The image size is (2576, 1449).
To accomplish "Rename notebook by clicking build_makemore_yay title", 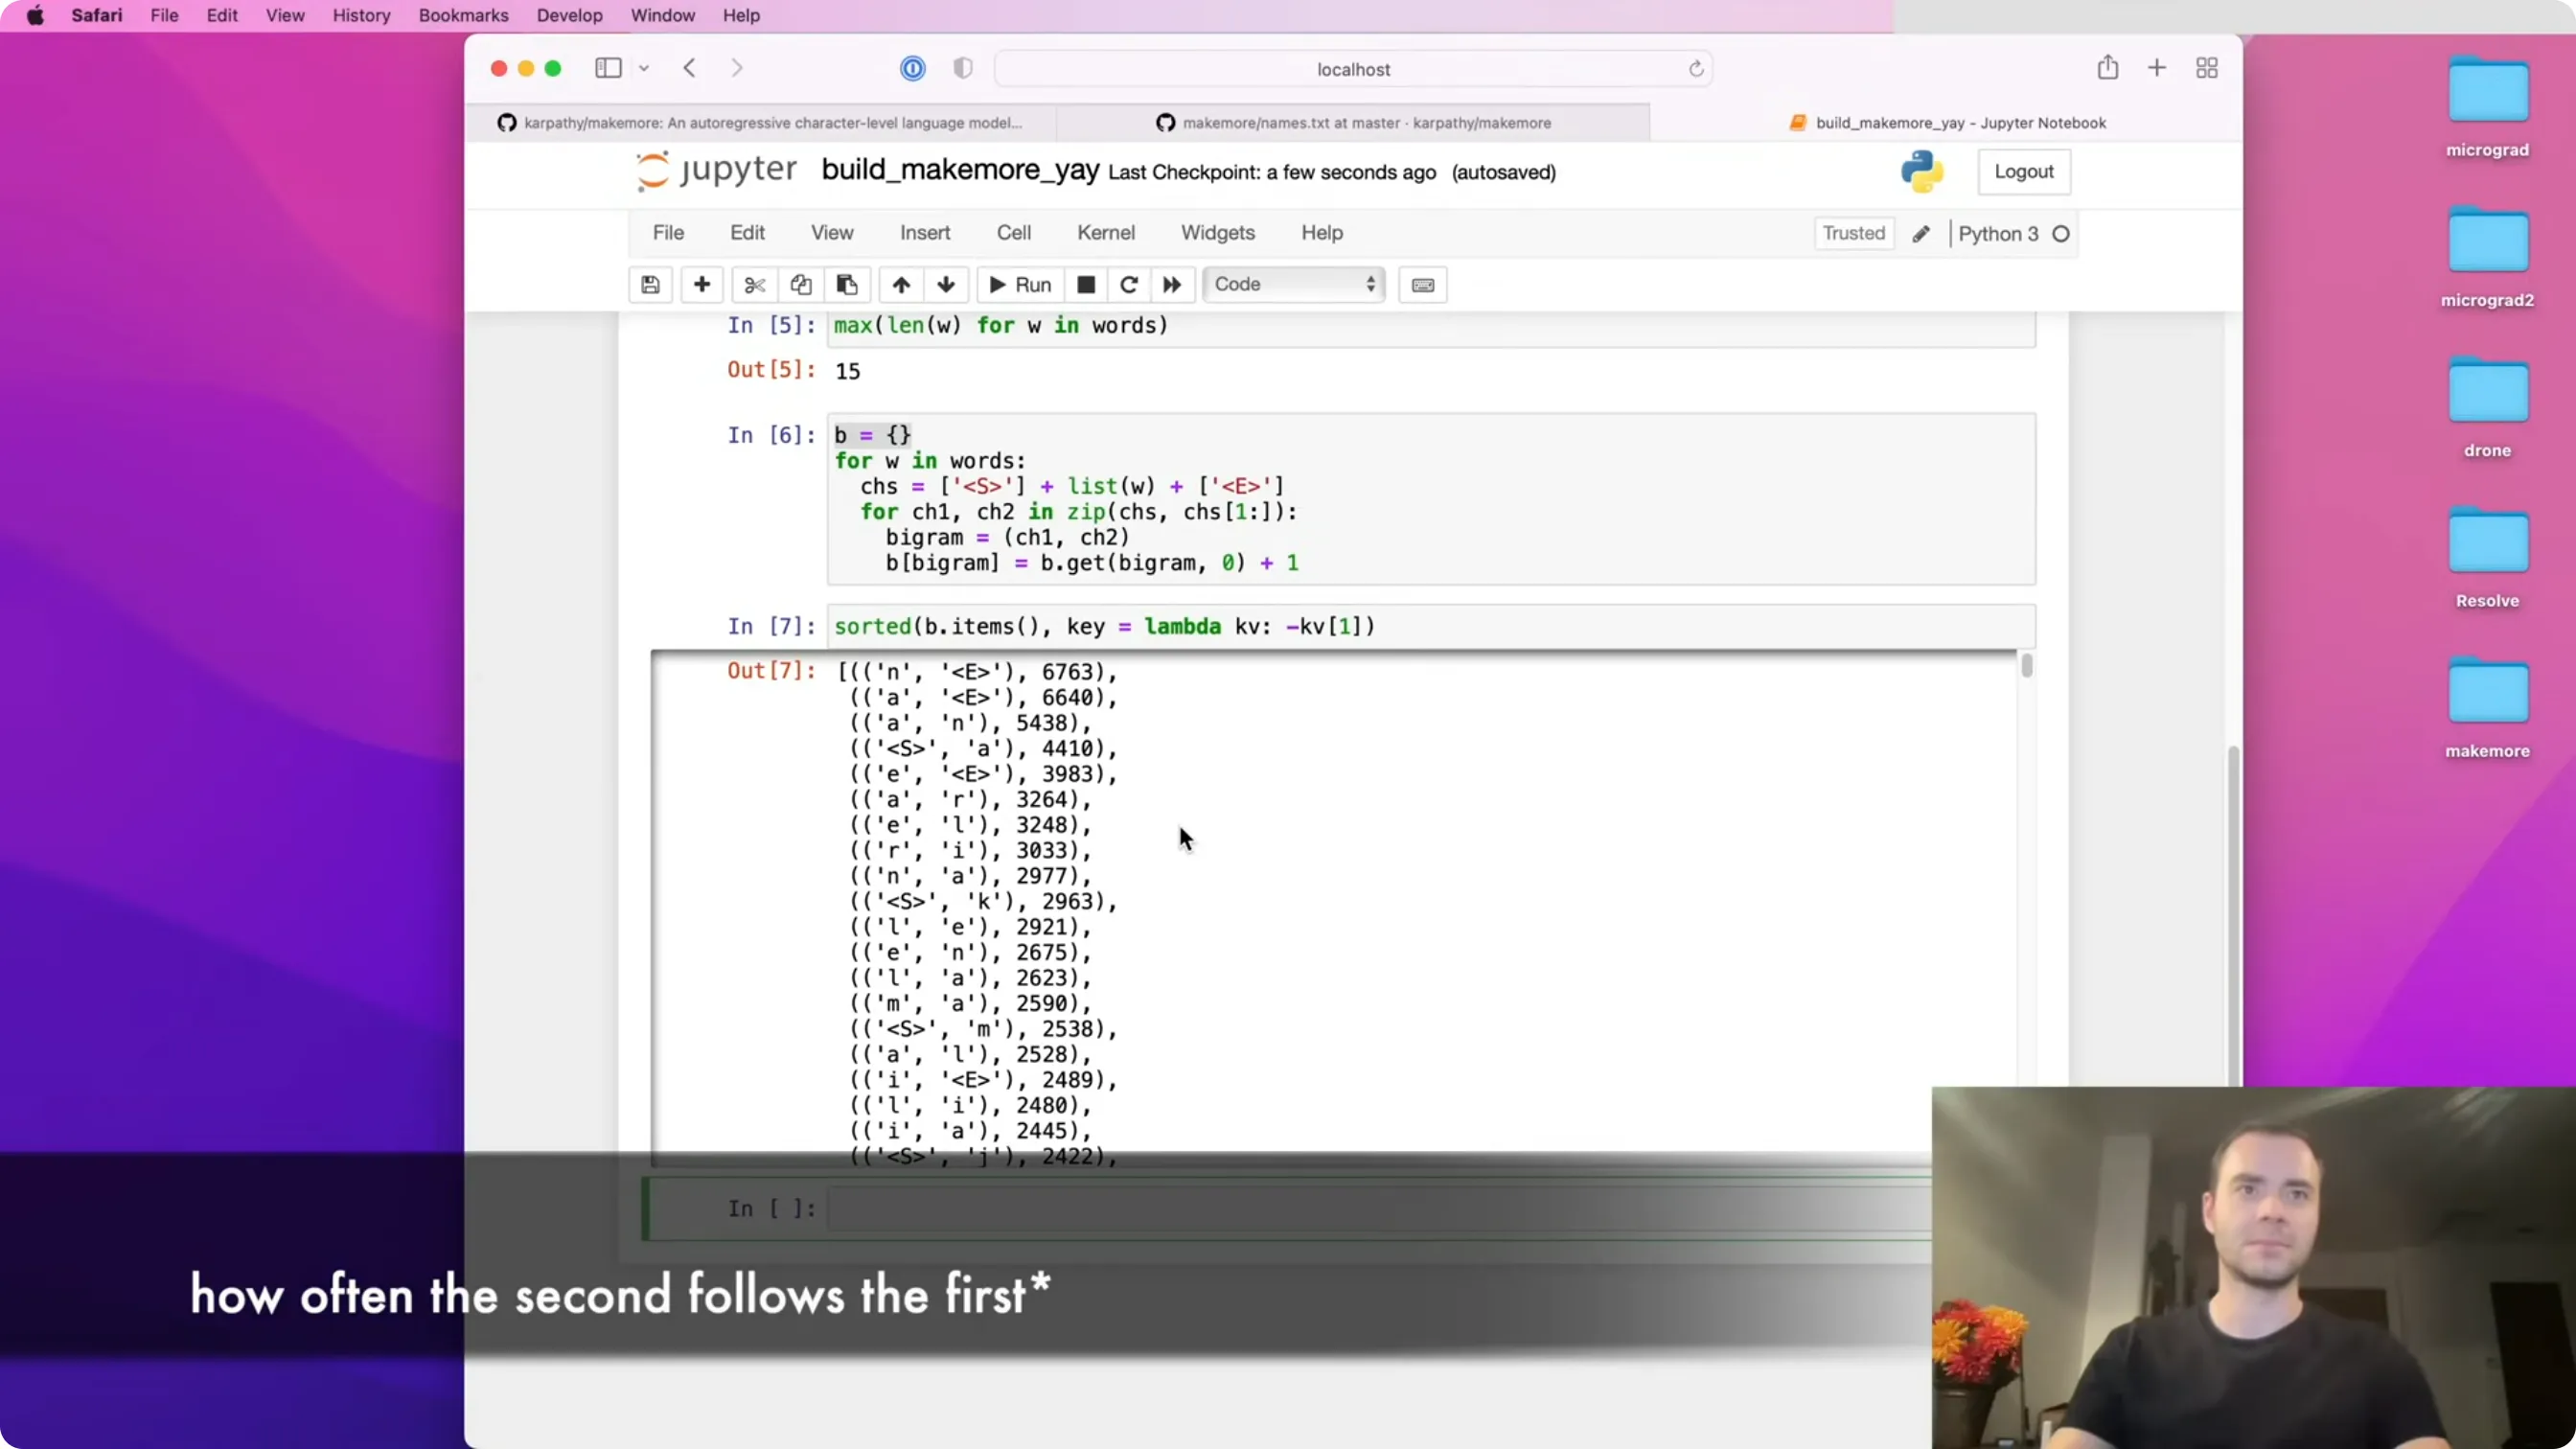I will (x=960, y=170).
